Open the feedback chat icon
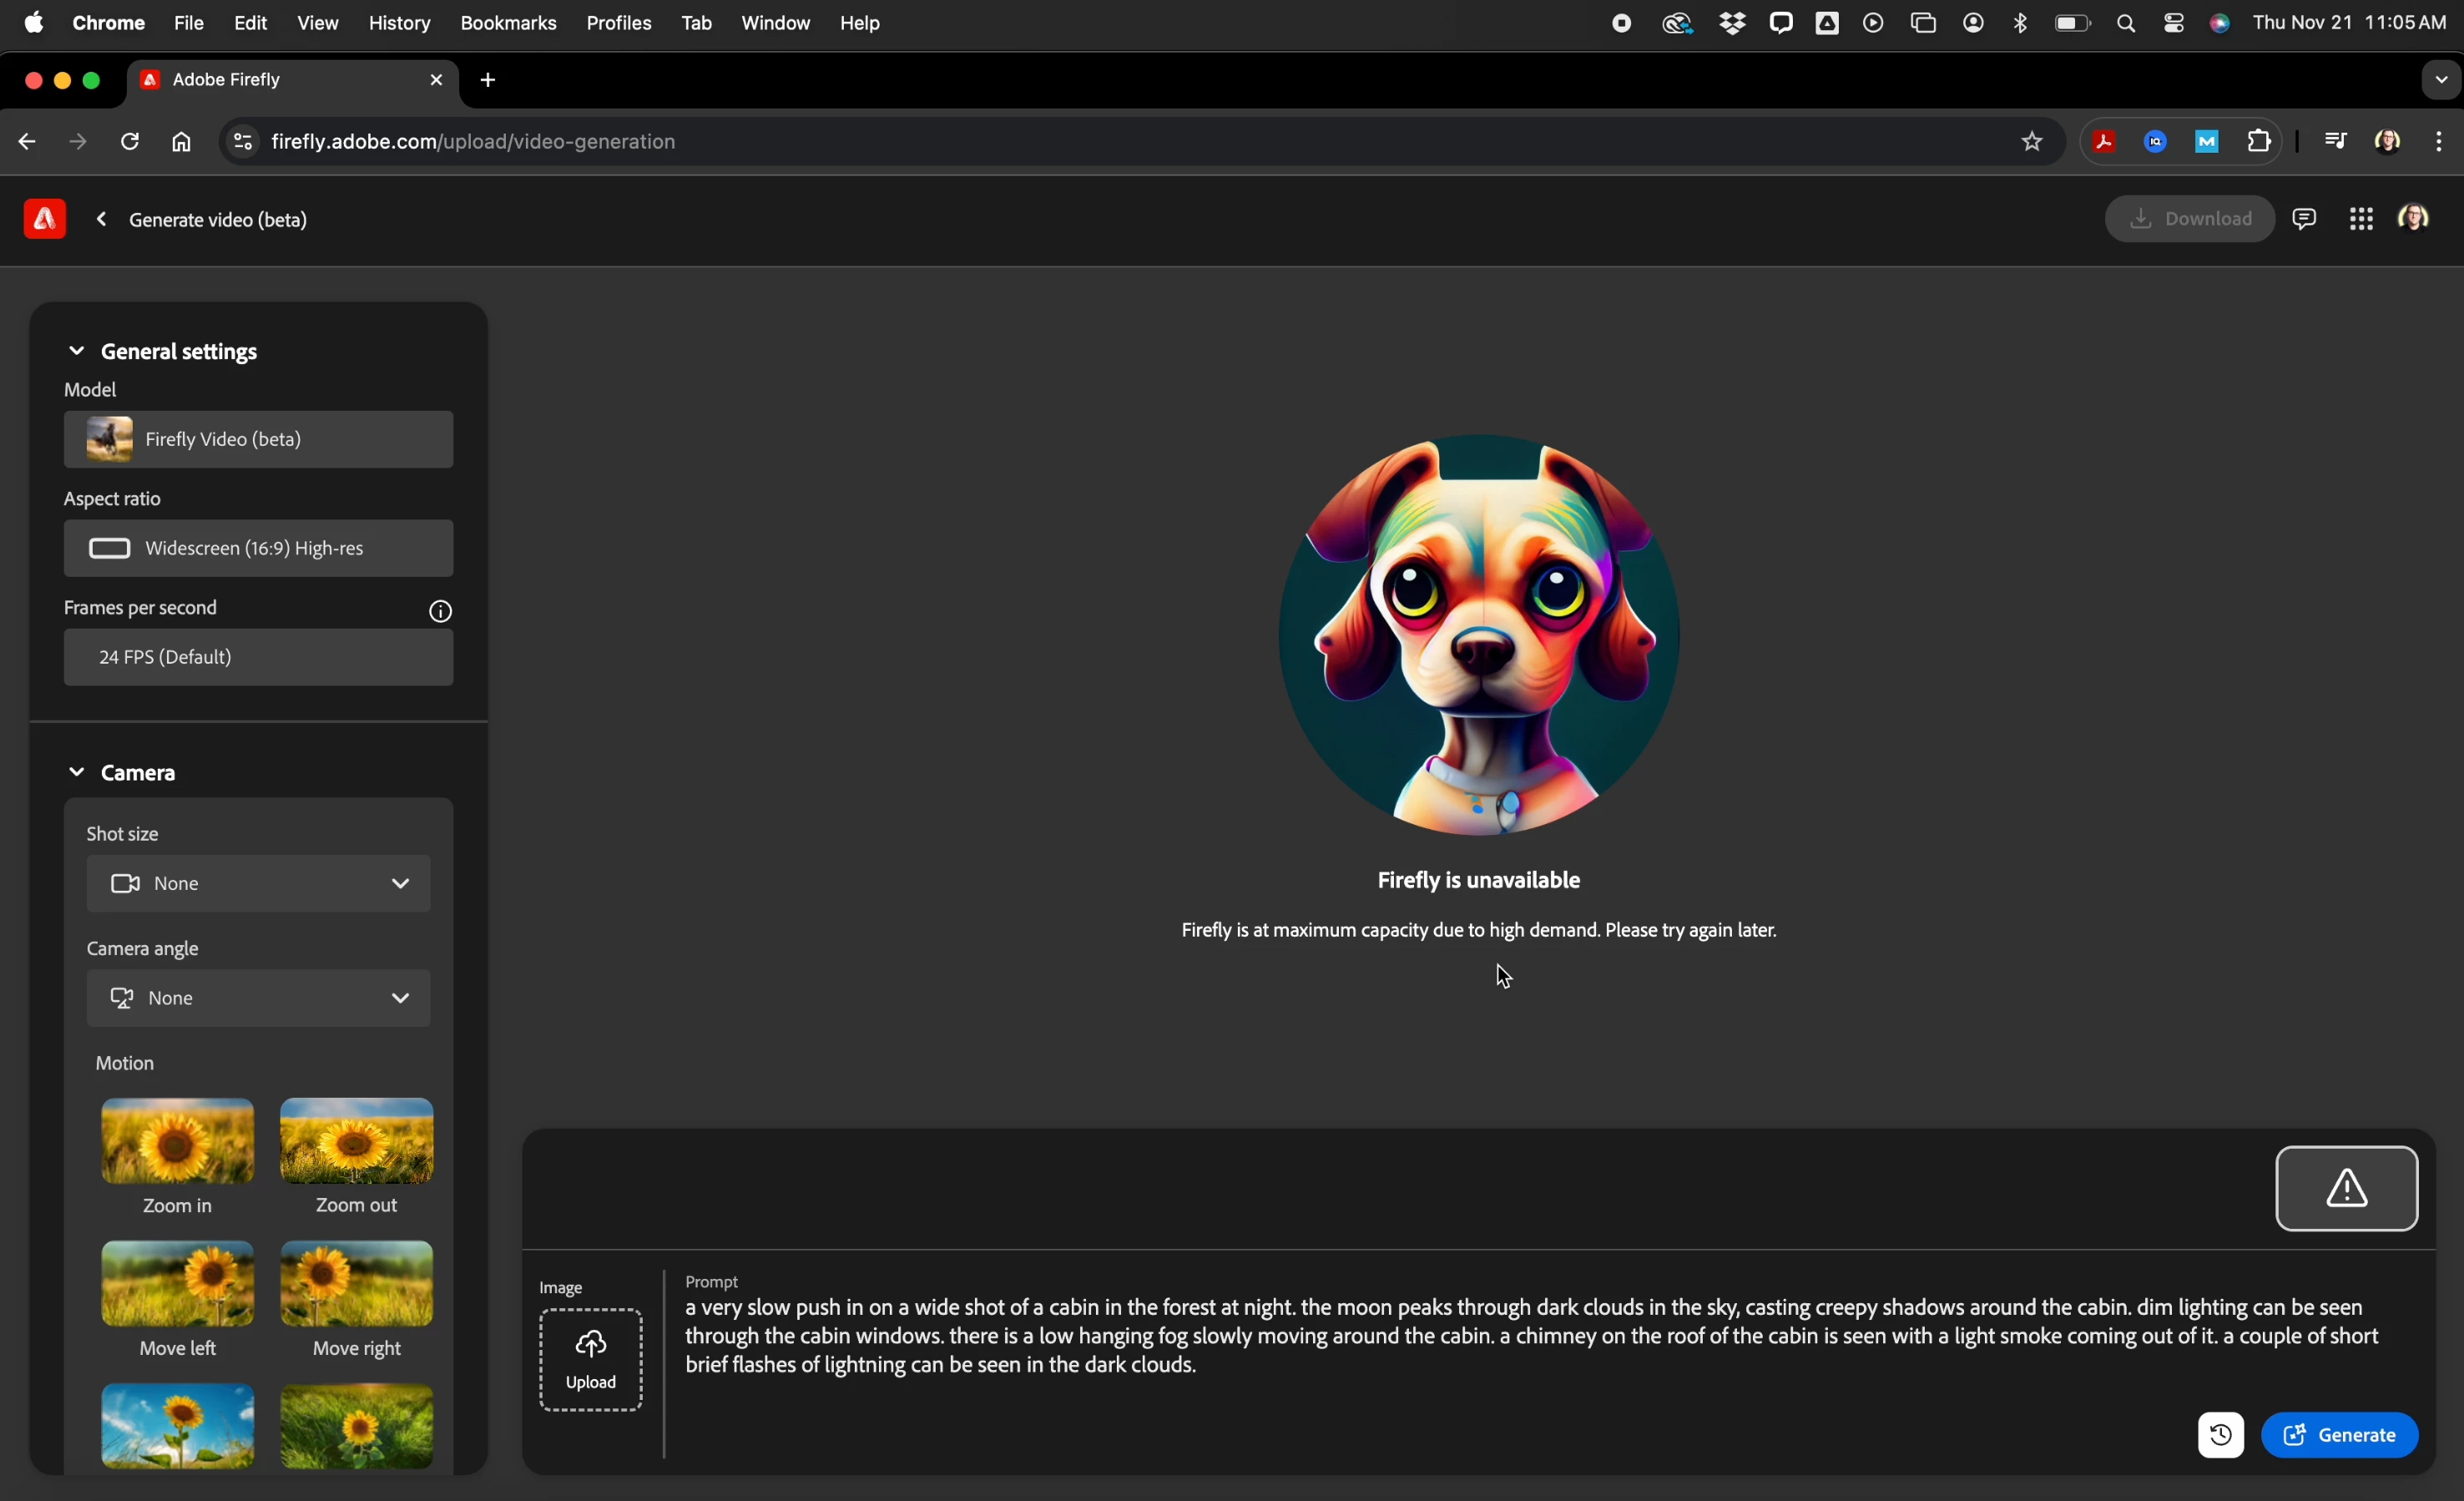 coord(2305,219)
